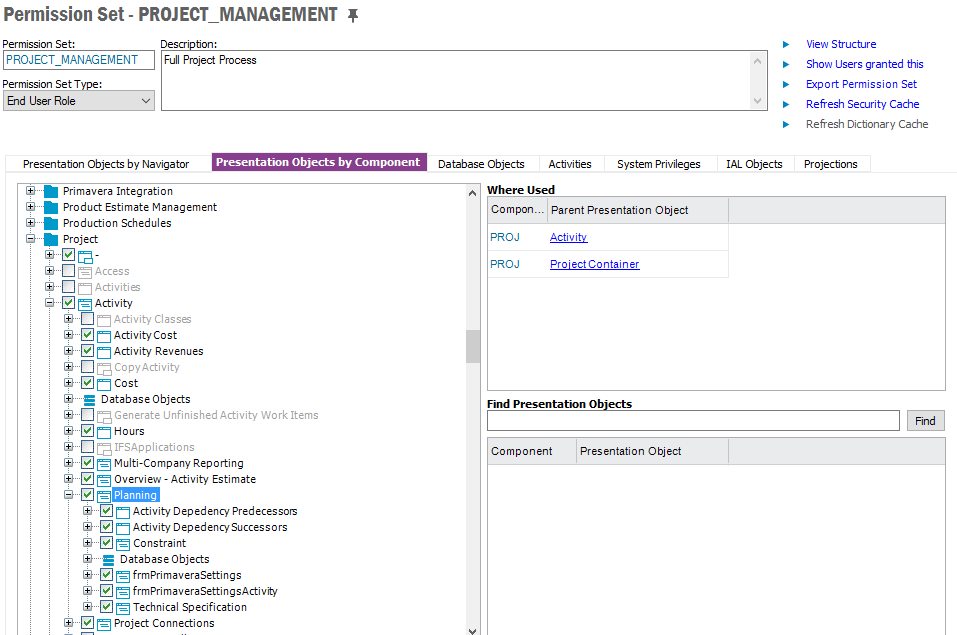Screen dimensions: 957x635
Task: Click the form icon next to Hours
Action: pos(104,431)
